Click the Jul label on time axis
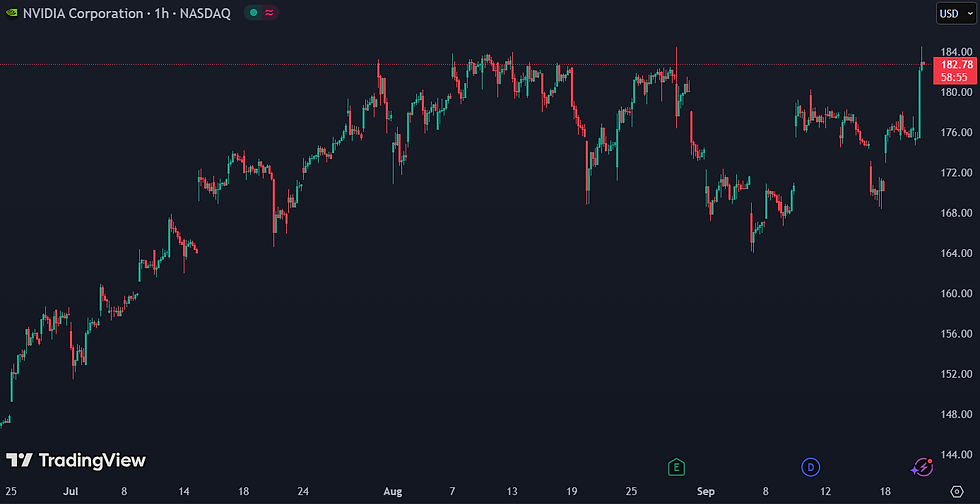This screenshot has height=504, width=980. click(x=69, y=491)
